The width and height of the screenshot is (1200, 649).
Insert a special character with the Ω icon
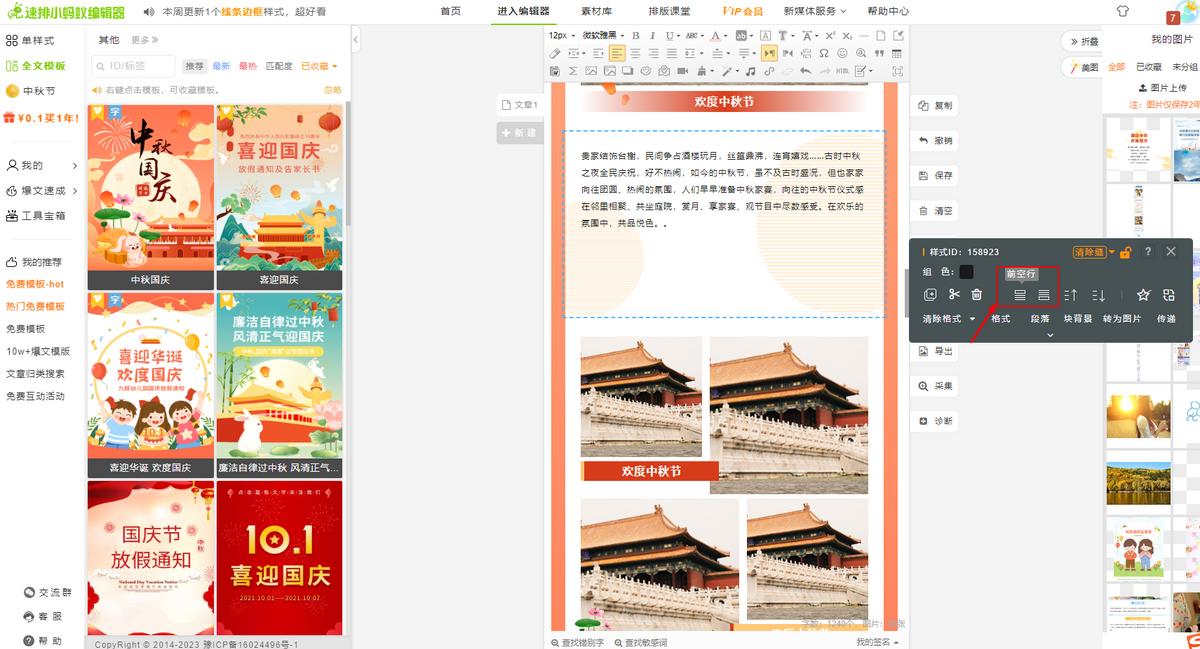tap(824, 54)
